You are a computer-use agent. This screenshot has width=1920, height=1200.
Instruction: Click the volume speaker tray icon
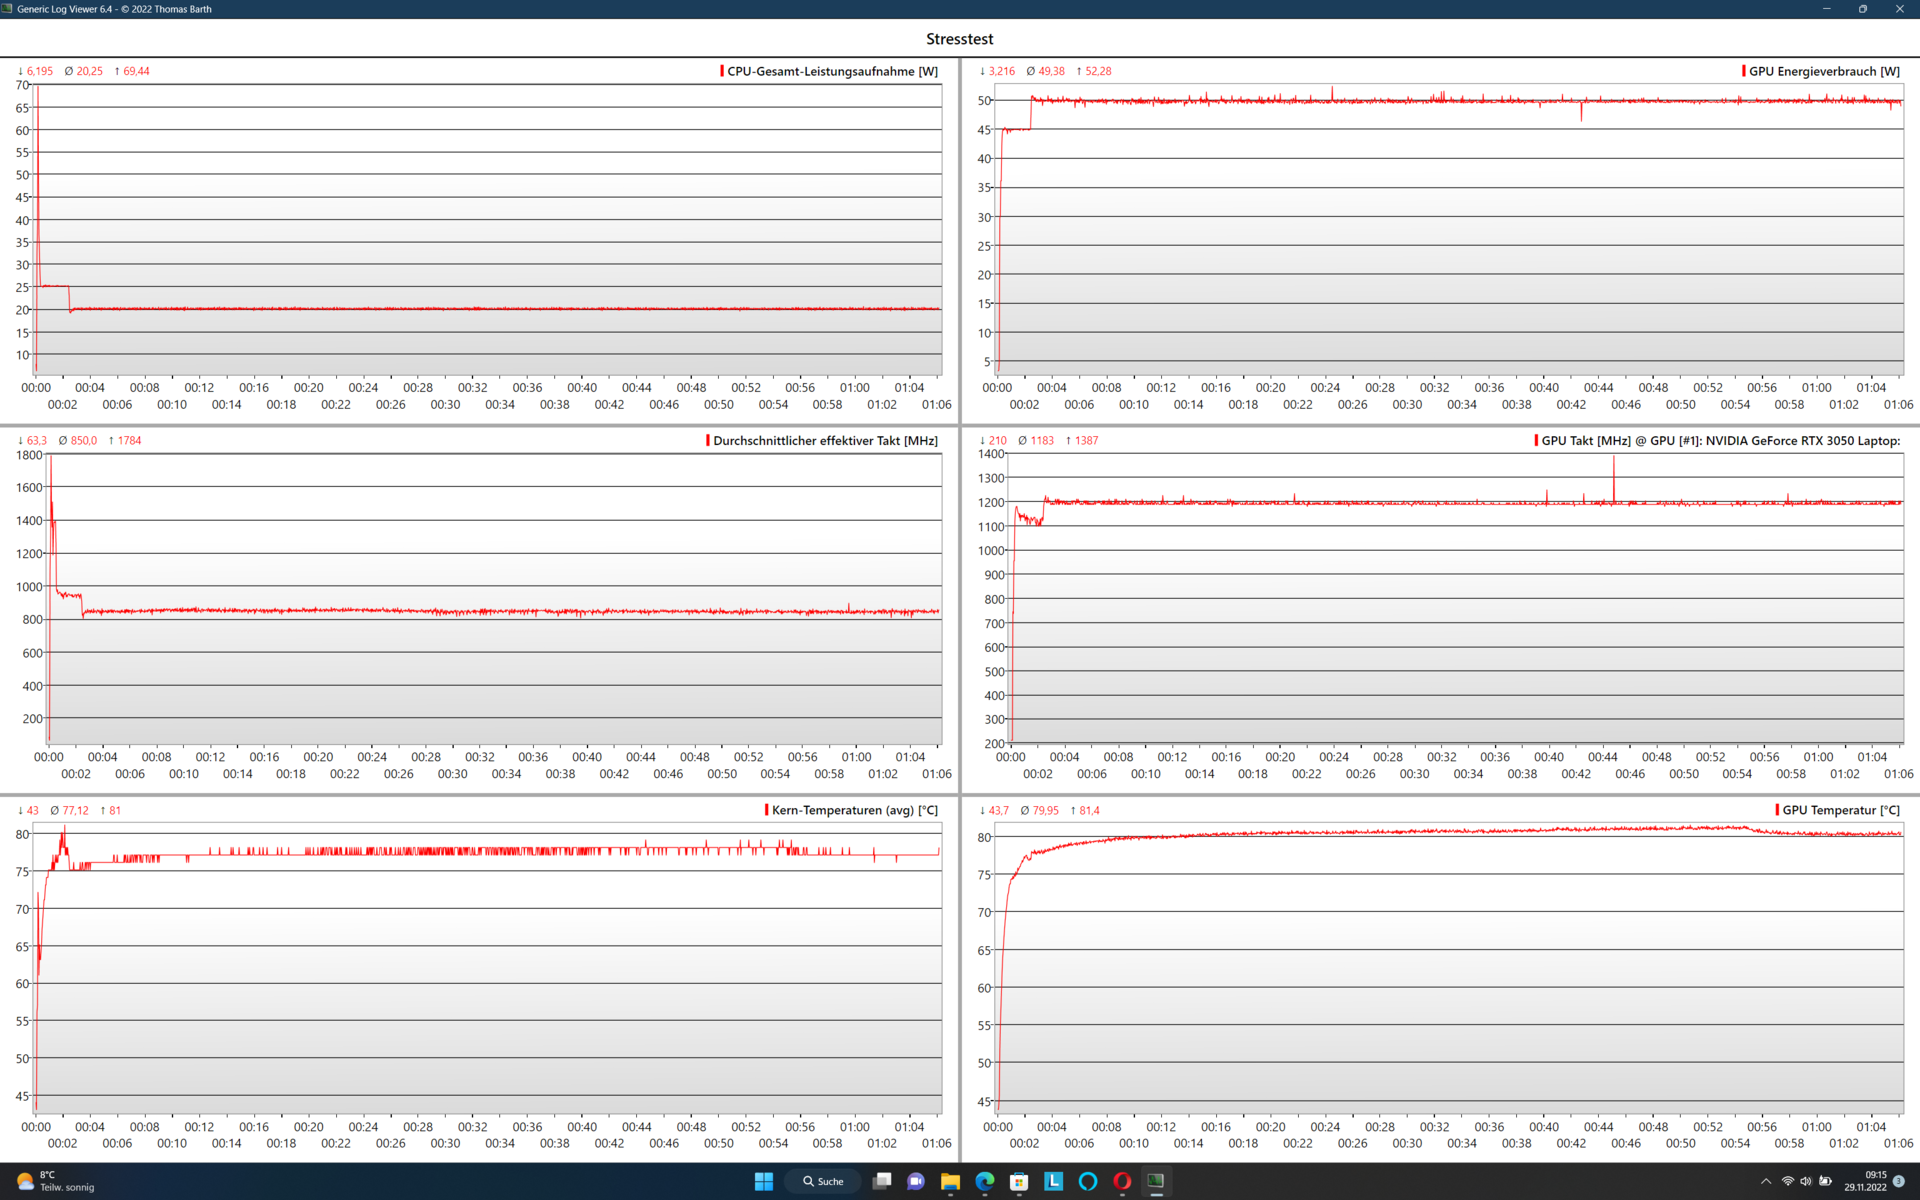pyautogui.click(x=1806, y=1181)
